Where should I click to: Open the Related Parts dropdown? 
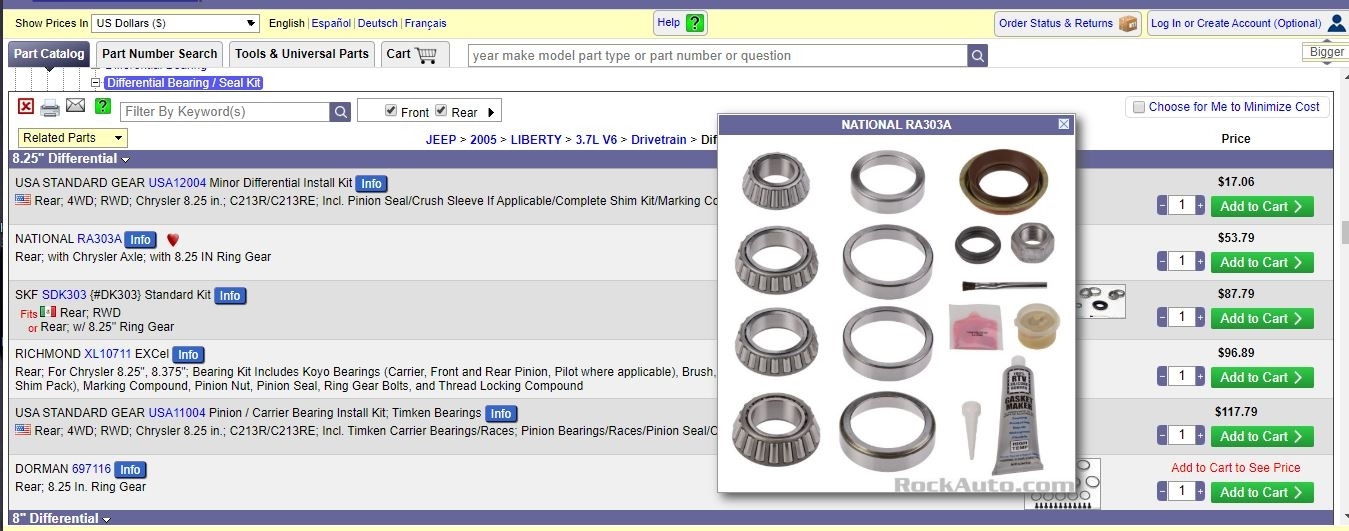pyautogui.click(x=73, y=138)
